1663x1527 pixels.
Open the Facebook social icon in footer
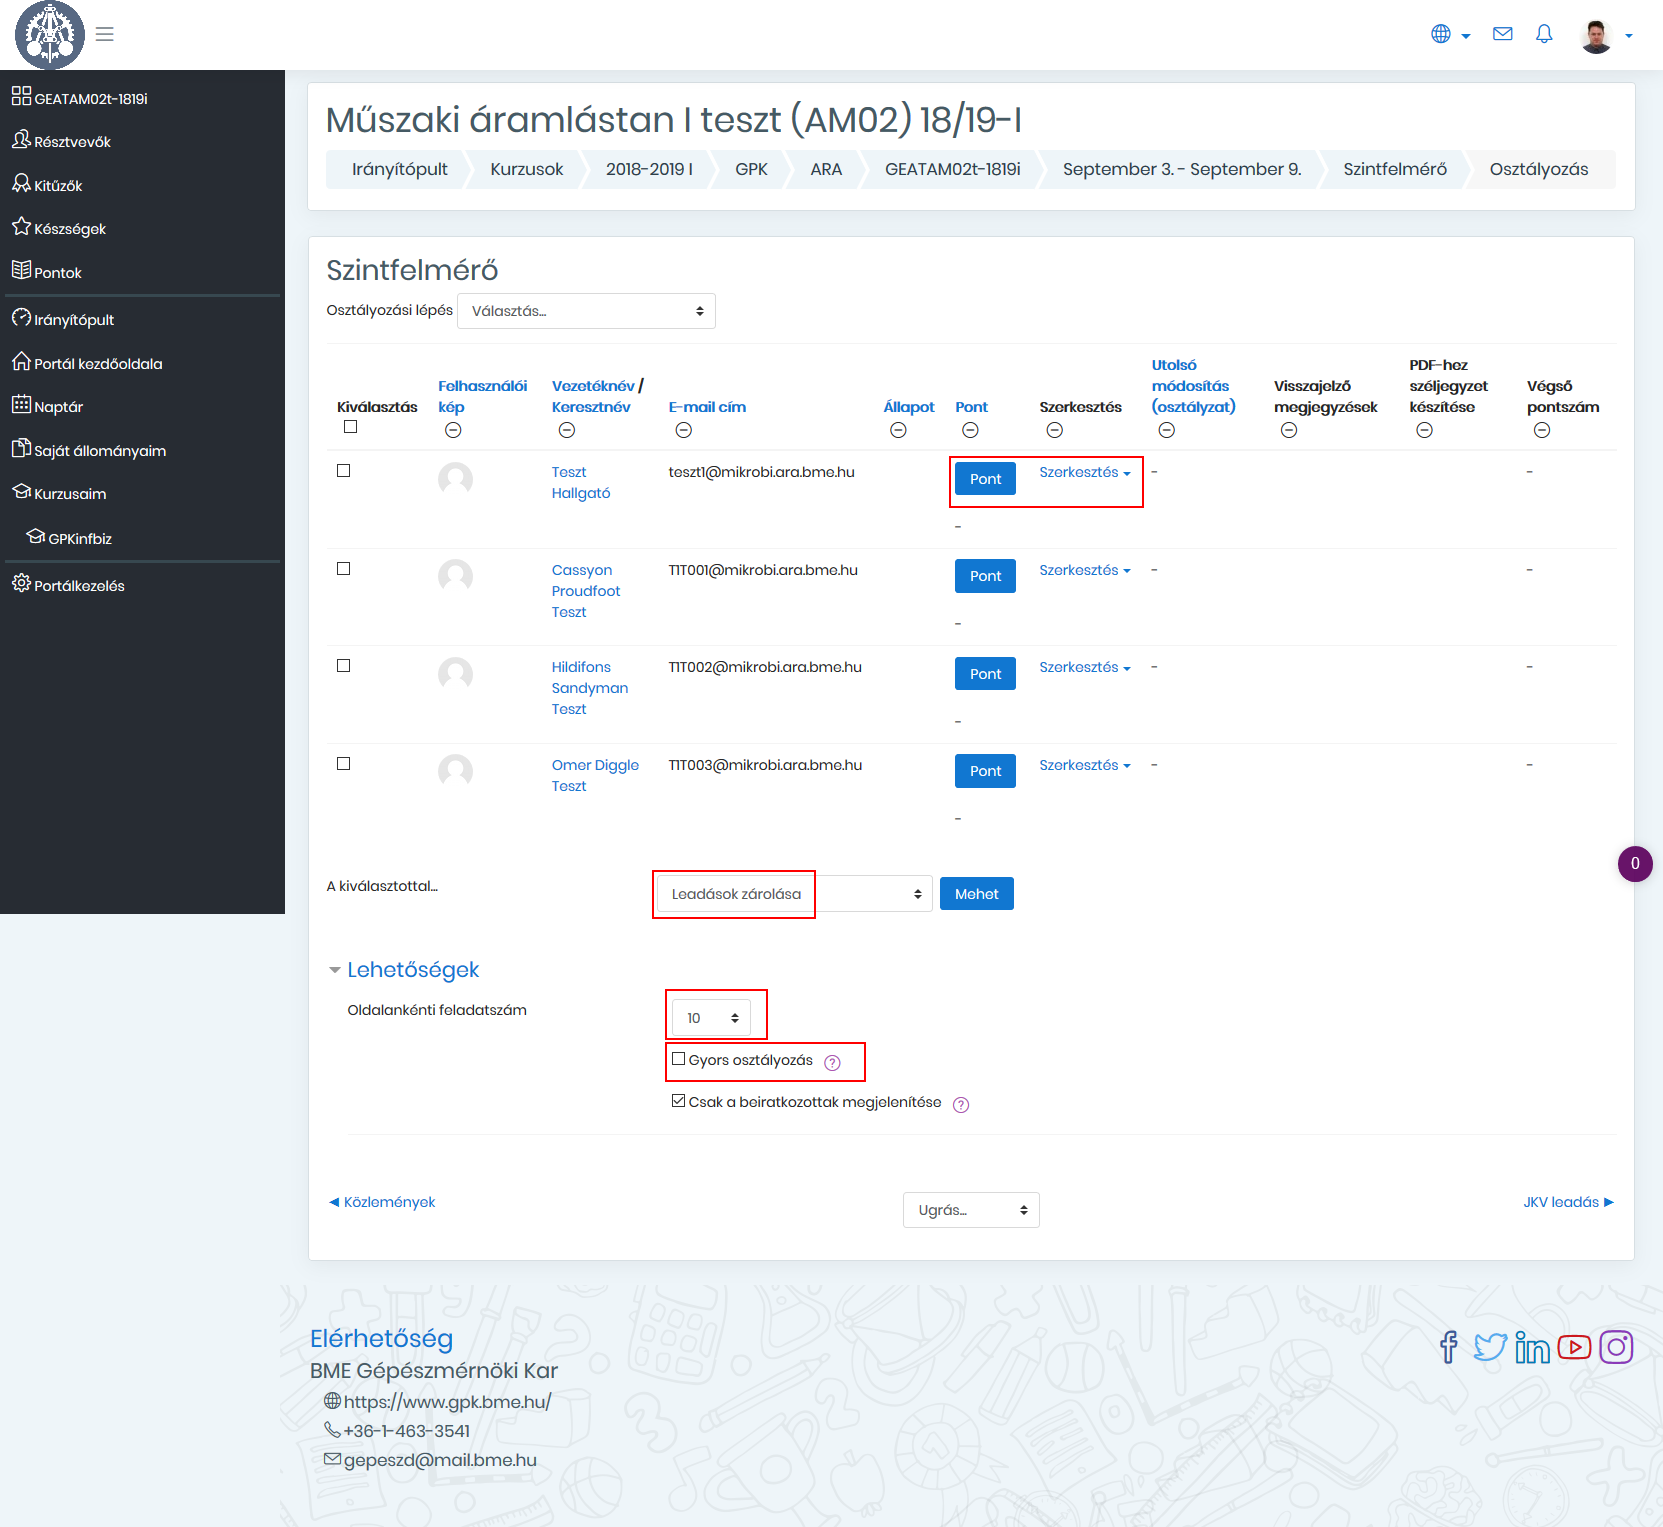click(x=1448, y=1347)
